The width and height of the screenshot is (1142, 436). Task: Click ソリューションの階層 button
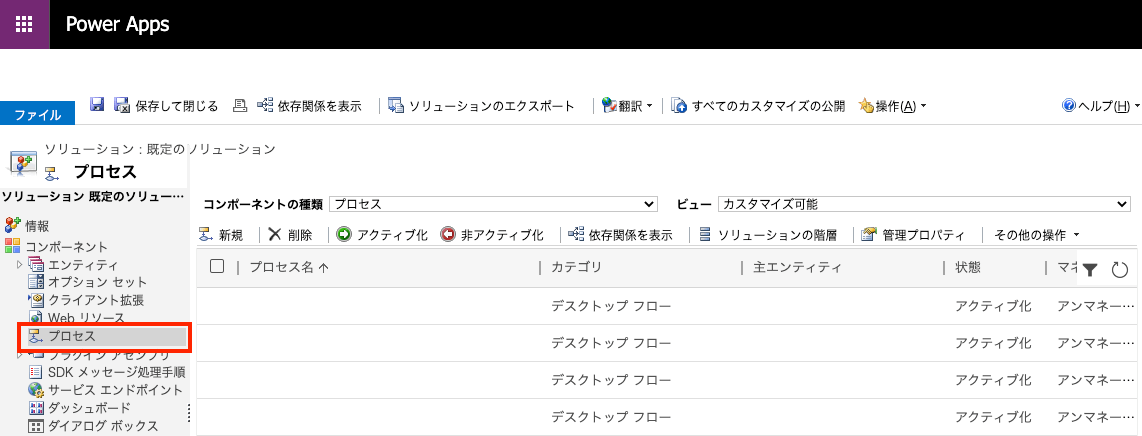767,235
